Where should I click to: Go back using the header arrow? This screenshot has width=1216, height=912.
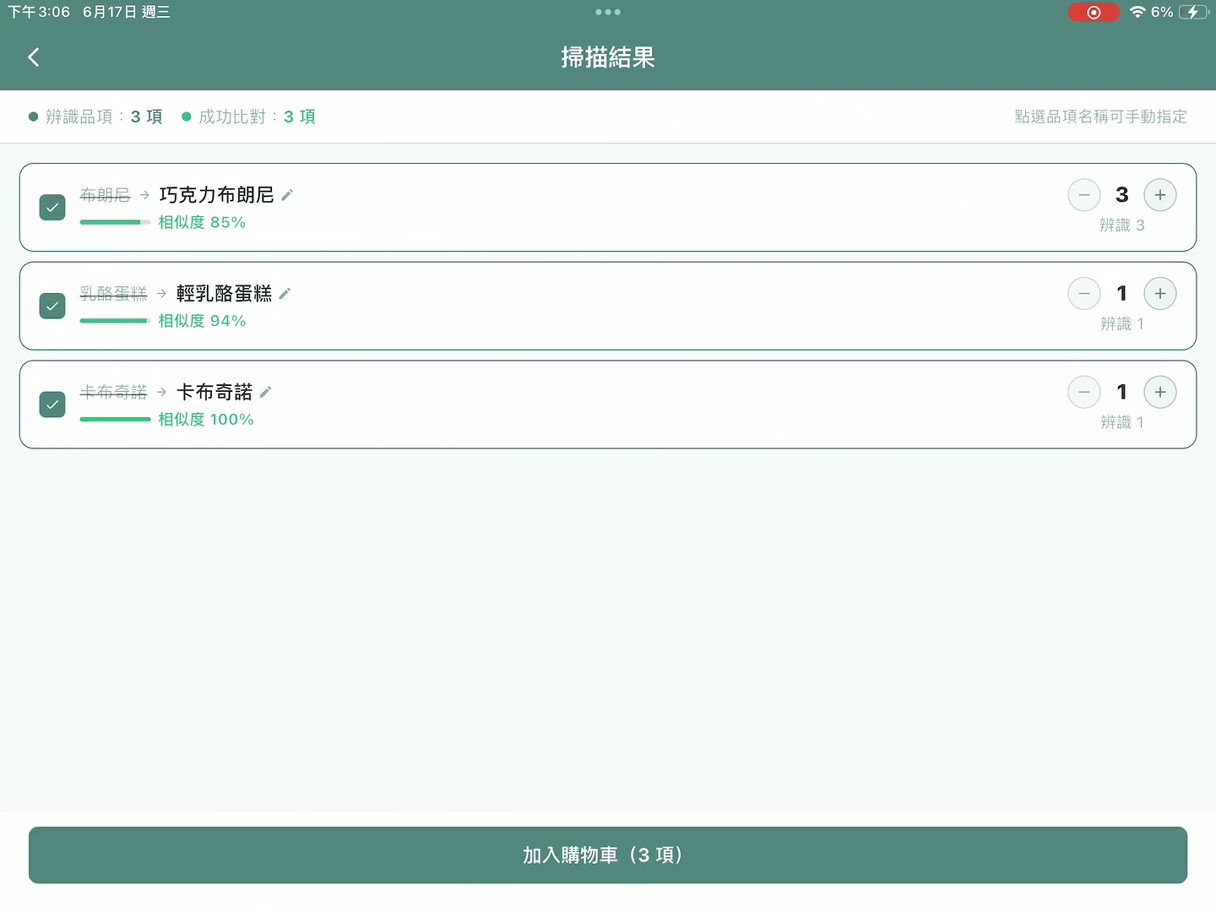34,57
